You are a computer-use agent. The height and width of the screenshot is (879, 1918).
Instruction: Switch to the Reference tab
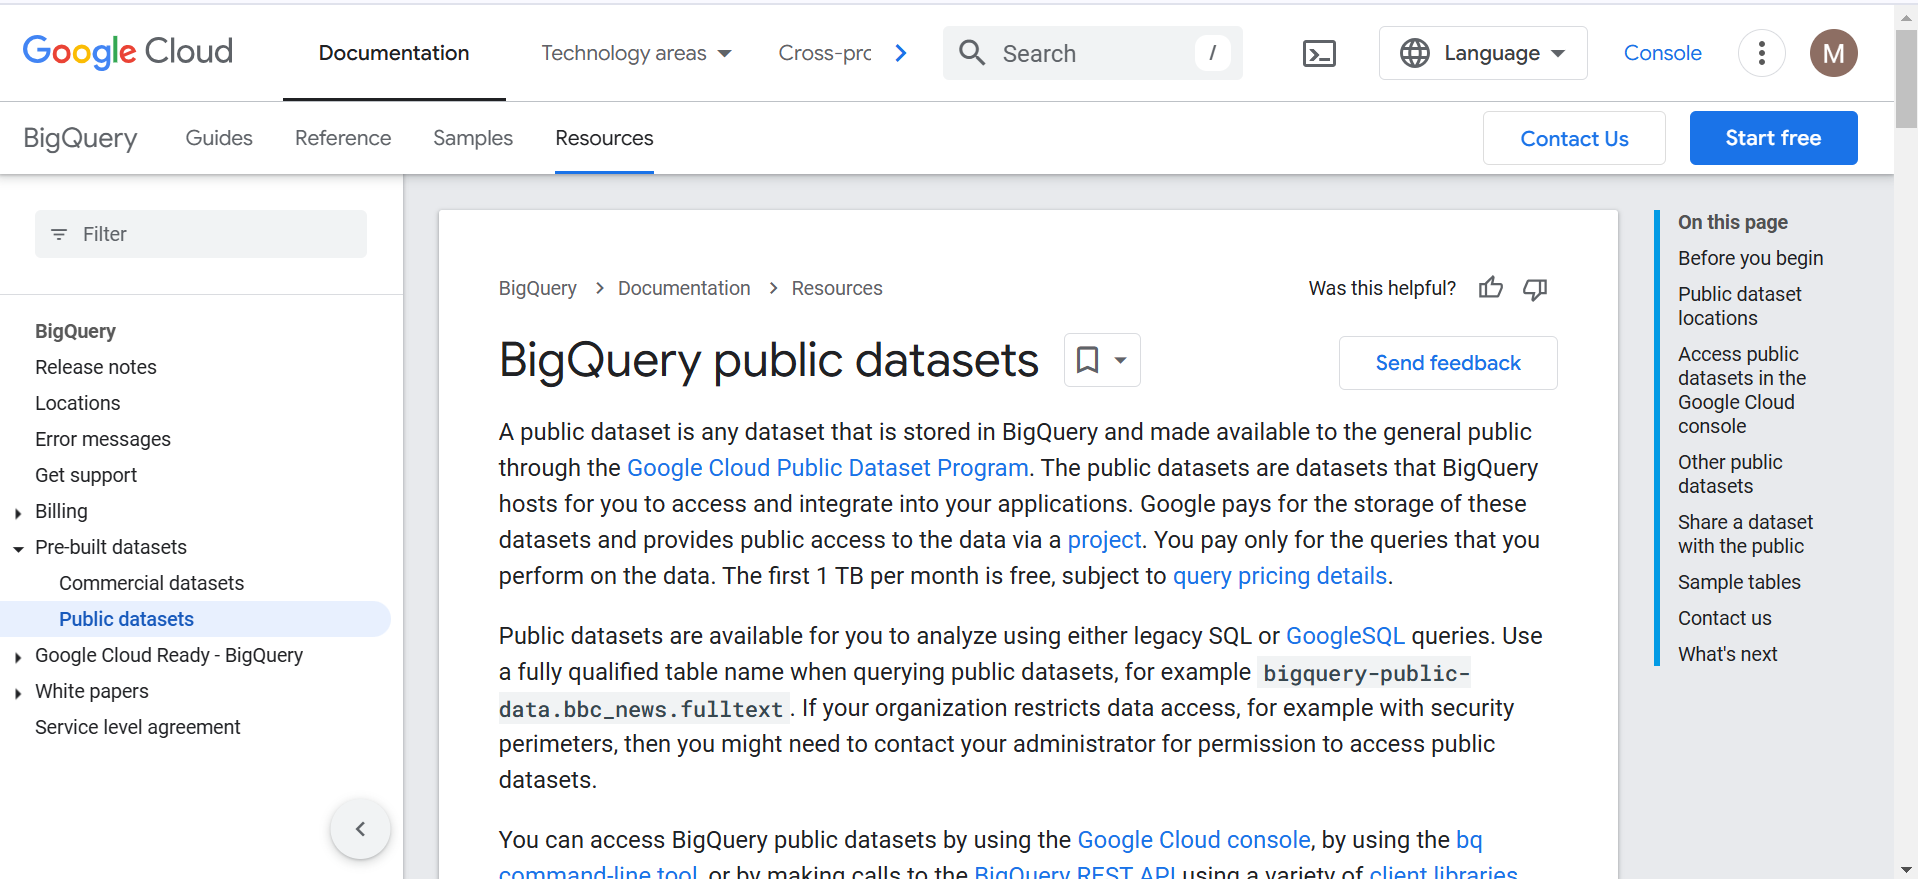[x=343, y=138]
